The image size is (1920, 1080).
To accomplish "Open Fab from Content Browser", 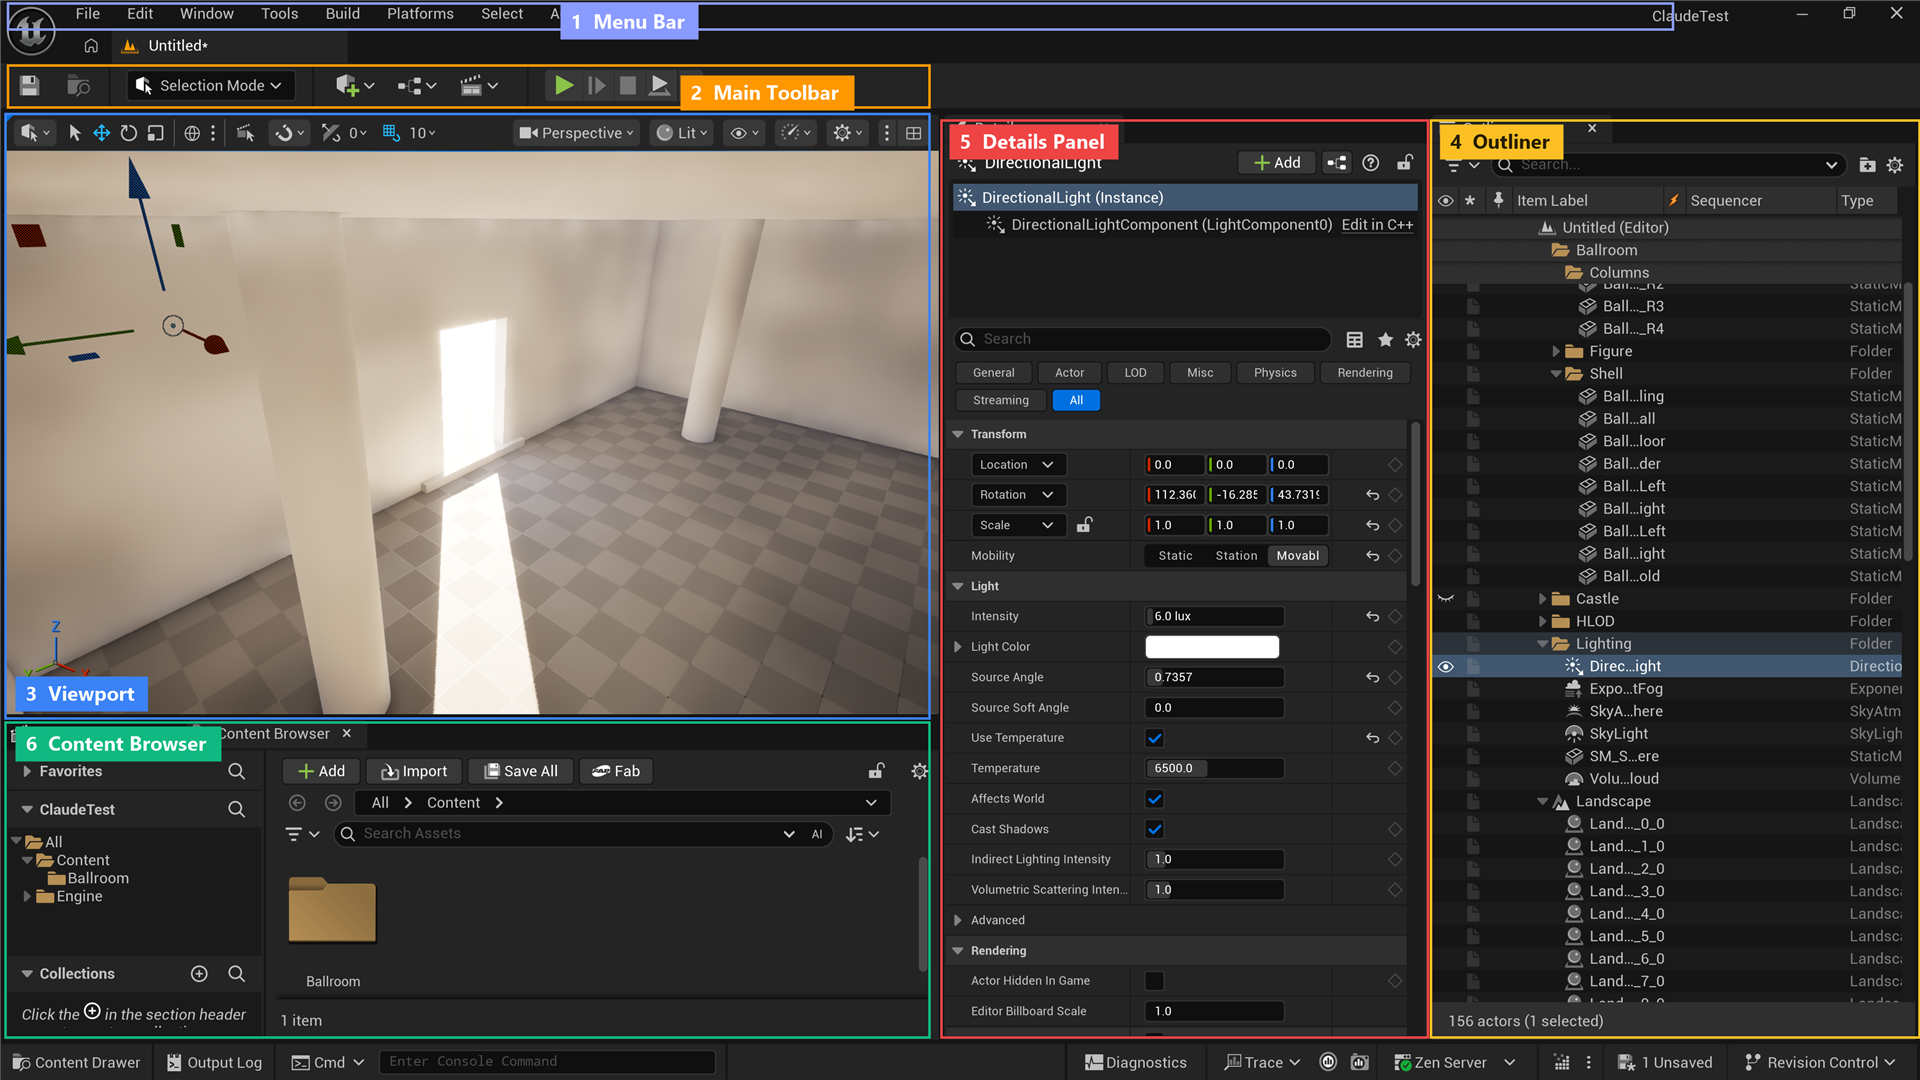I will pos(616,771).
